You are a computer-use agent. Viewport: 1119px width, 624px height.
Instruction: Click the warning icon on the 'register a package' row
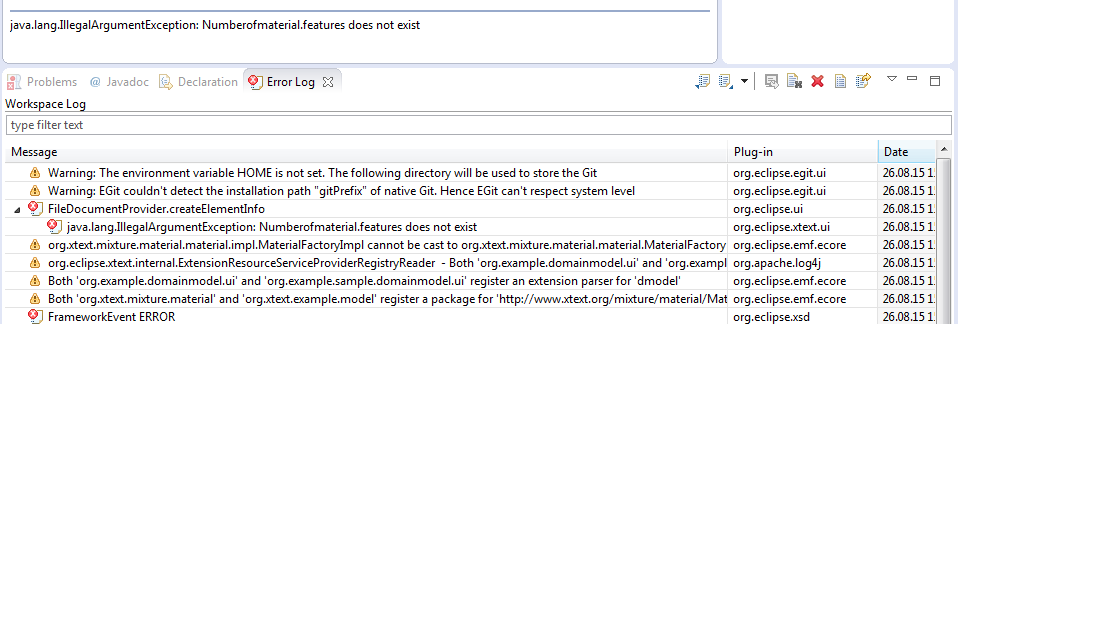(35, 298)
